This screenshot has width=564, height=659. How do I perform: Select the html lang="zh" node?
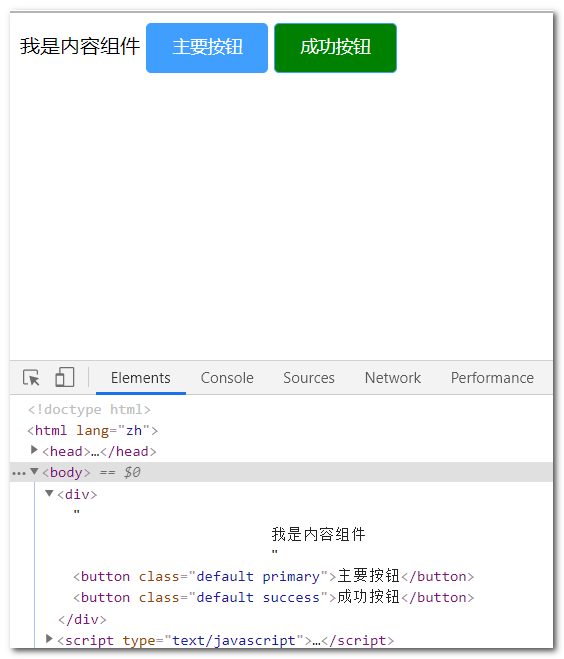[x=92, y=430]
